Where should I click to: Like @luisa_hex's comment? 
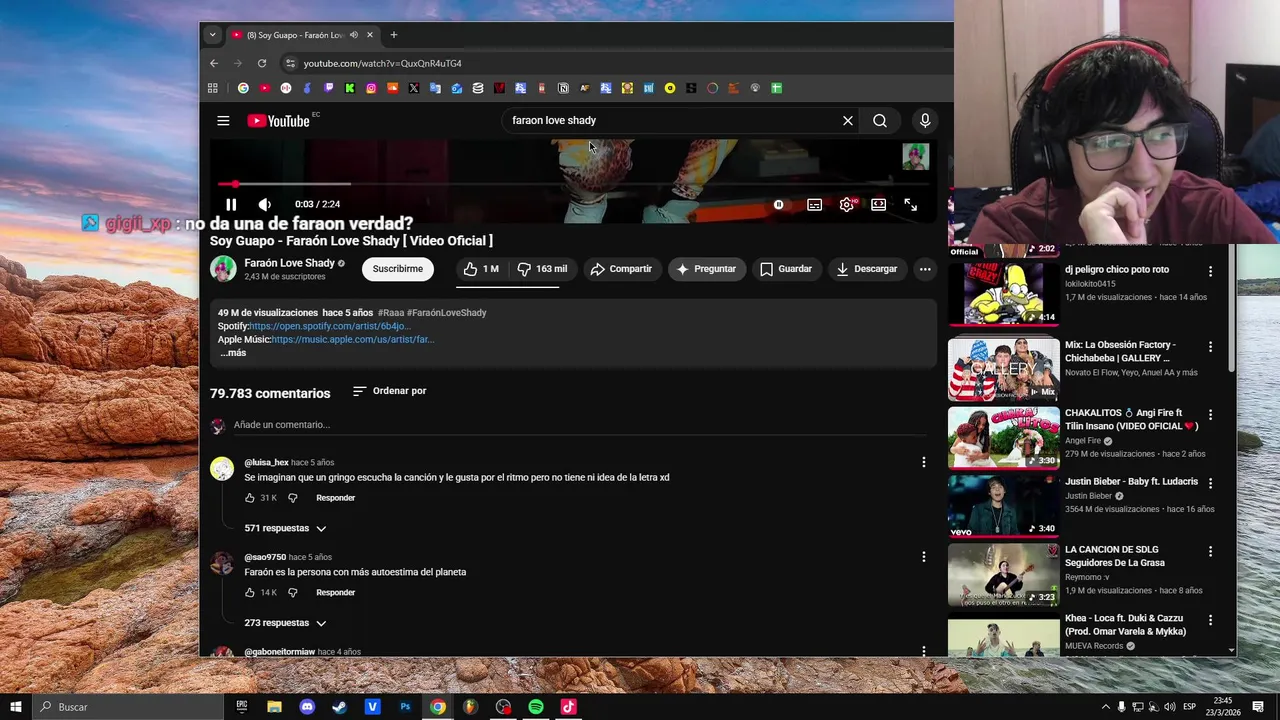pyautogui.click(x=250, y=498)
